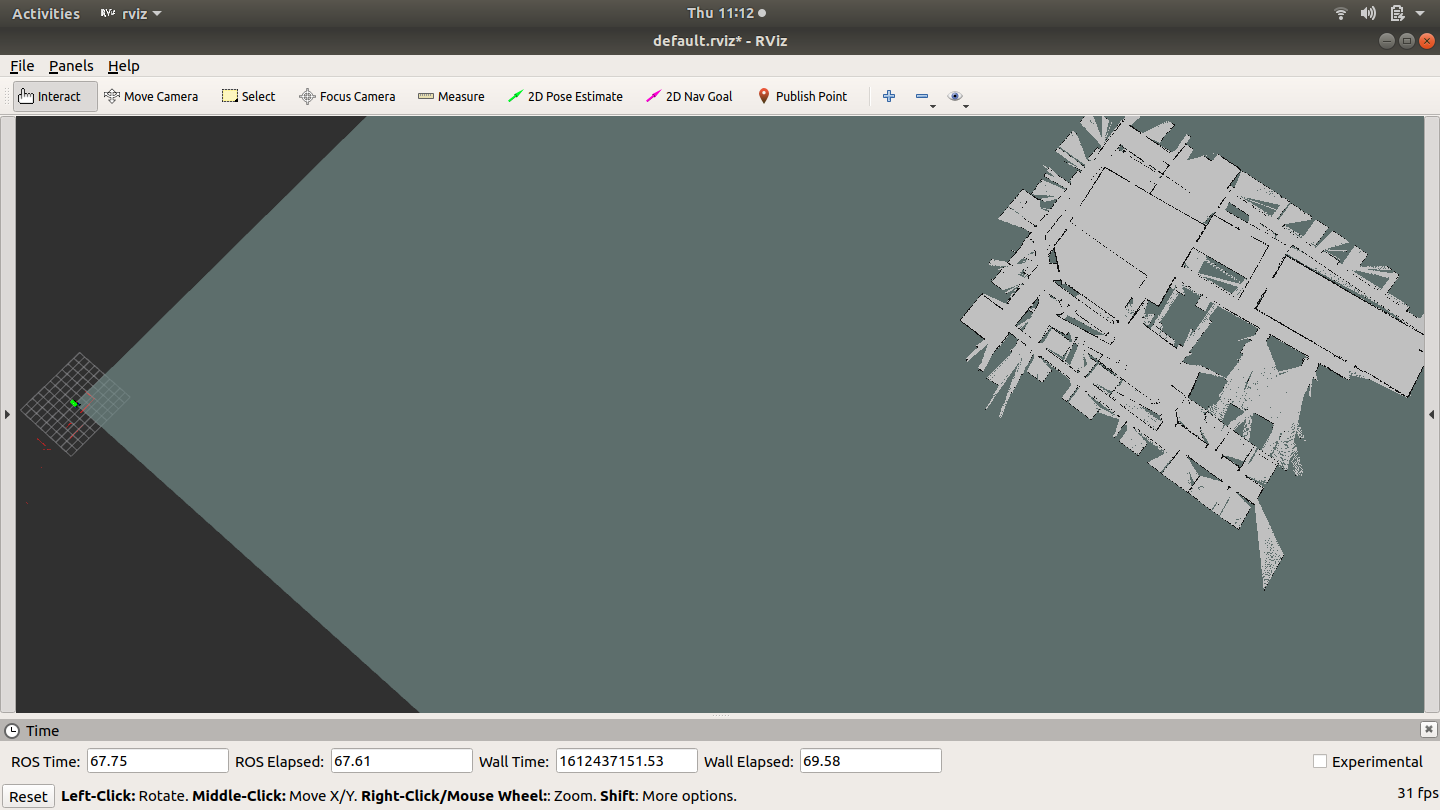Click the Time panel clock icon
This screenshot has width=1440, height=810.
pos(12,731)
